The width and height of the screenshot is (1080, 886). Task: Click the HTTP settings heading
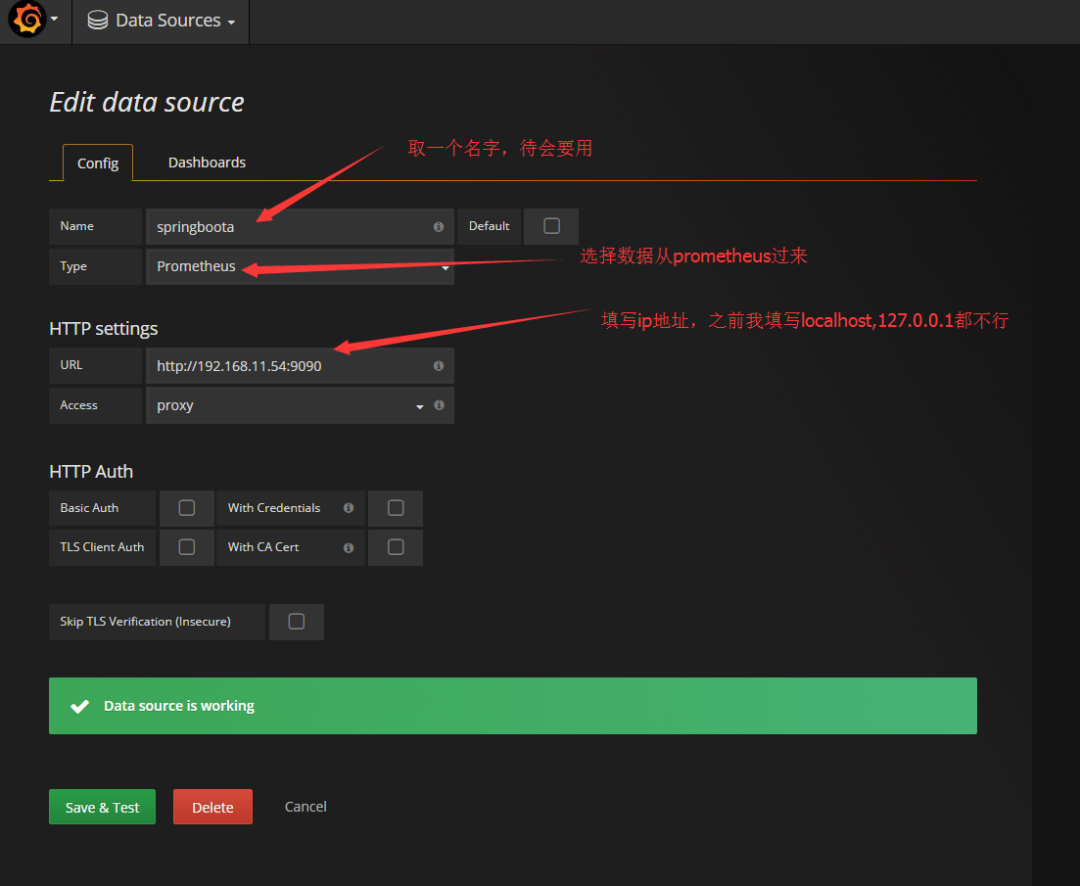(103, 329)
